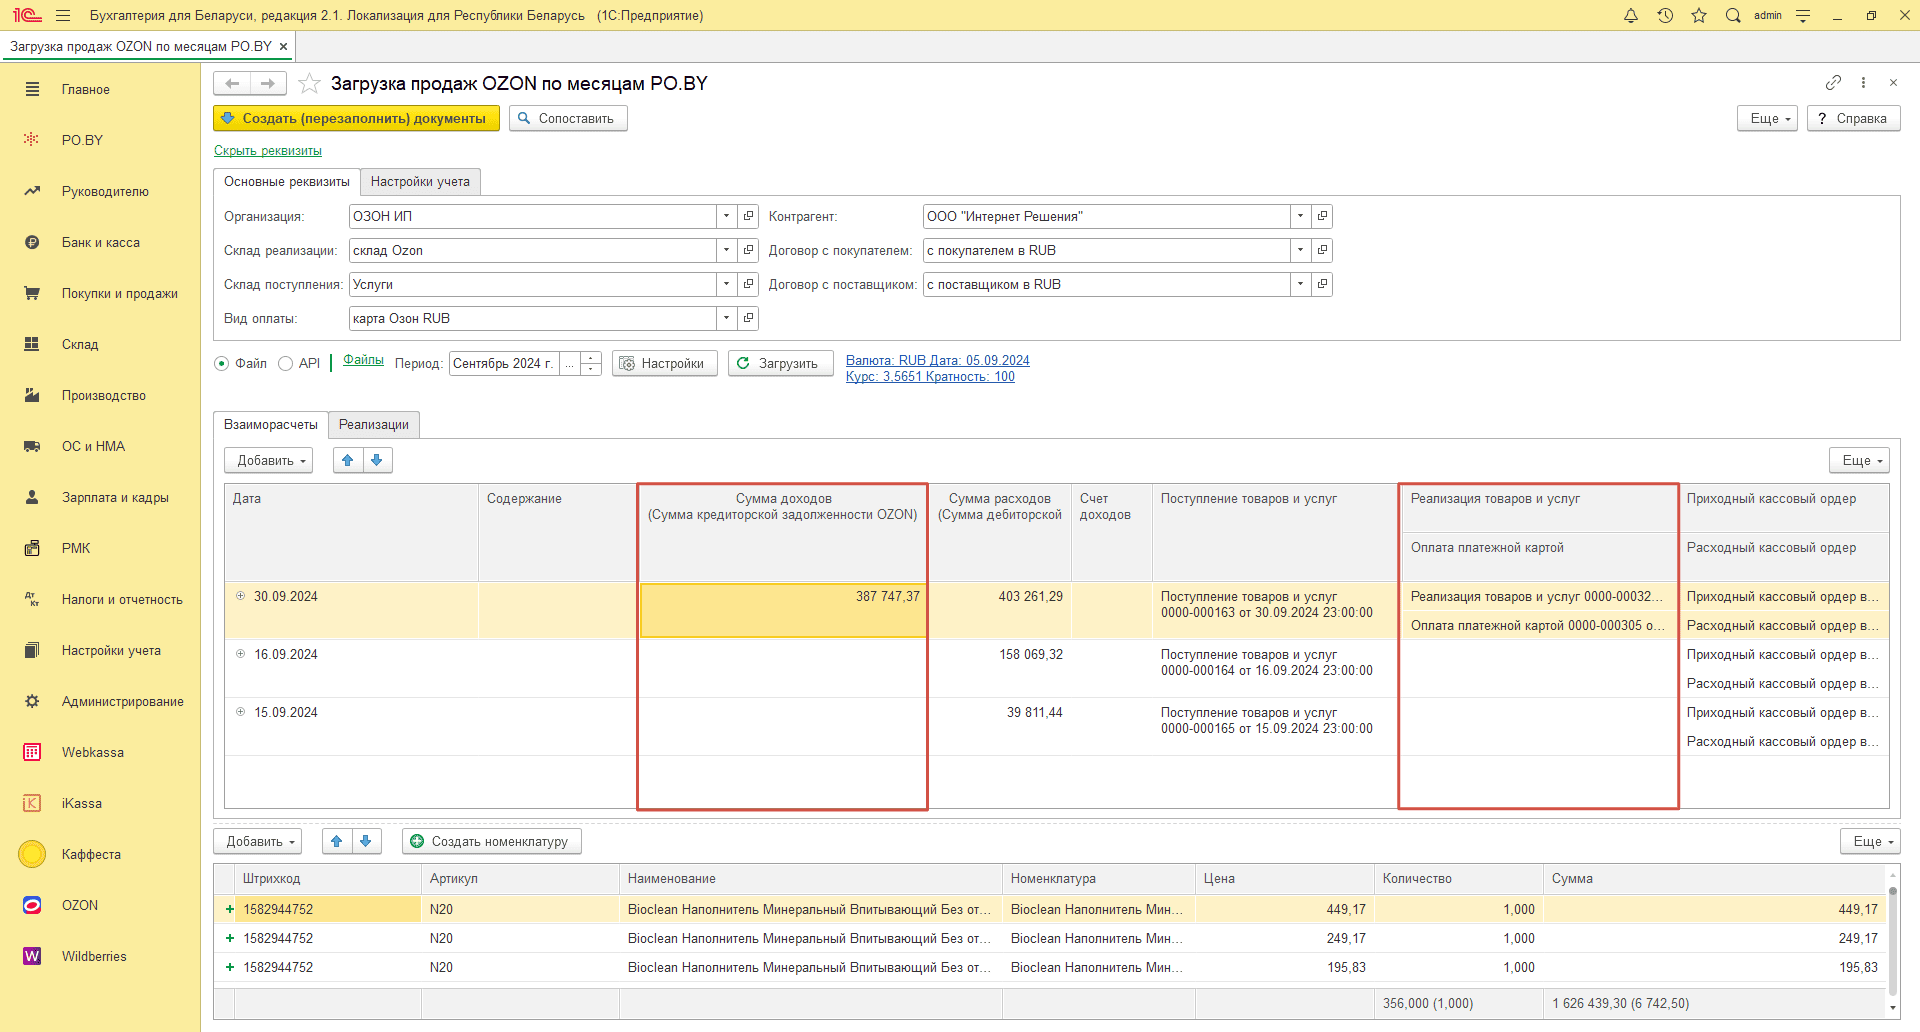Add this form to favorites star

[310, 83]
